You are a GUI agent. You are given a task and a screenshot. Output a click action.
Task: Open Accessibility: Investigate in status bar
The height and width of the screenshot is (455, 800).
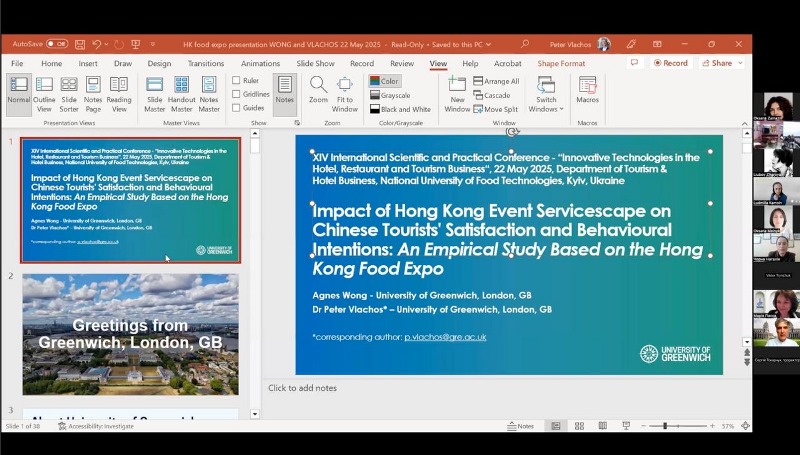point(96,426)
